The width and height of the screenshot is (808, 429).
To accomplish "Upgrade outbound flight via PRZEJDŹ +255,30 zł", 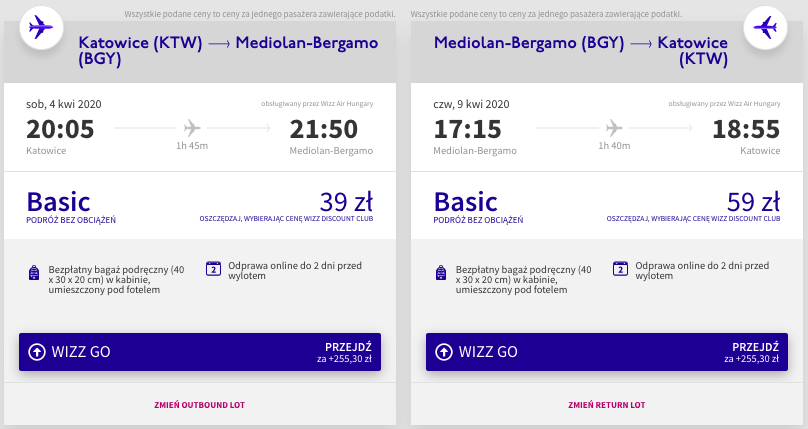I will (x=342, y=352).
